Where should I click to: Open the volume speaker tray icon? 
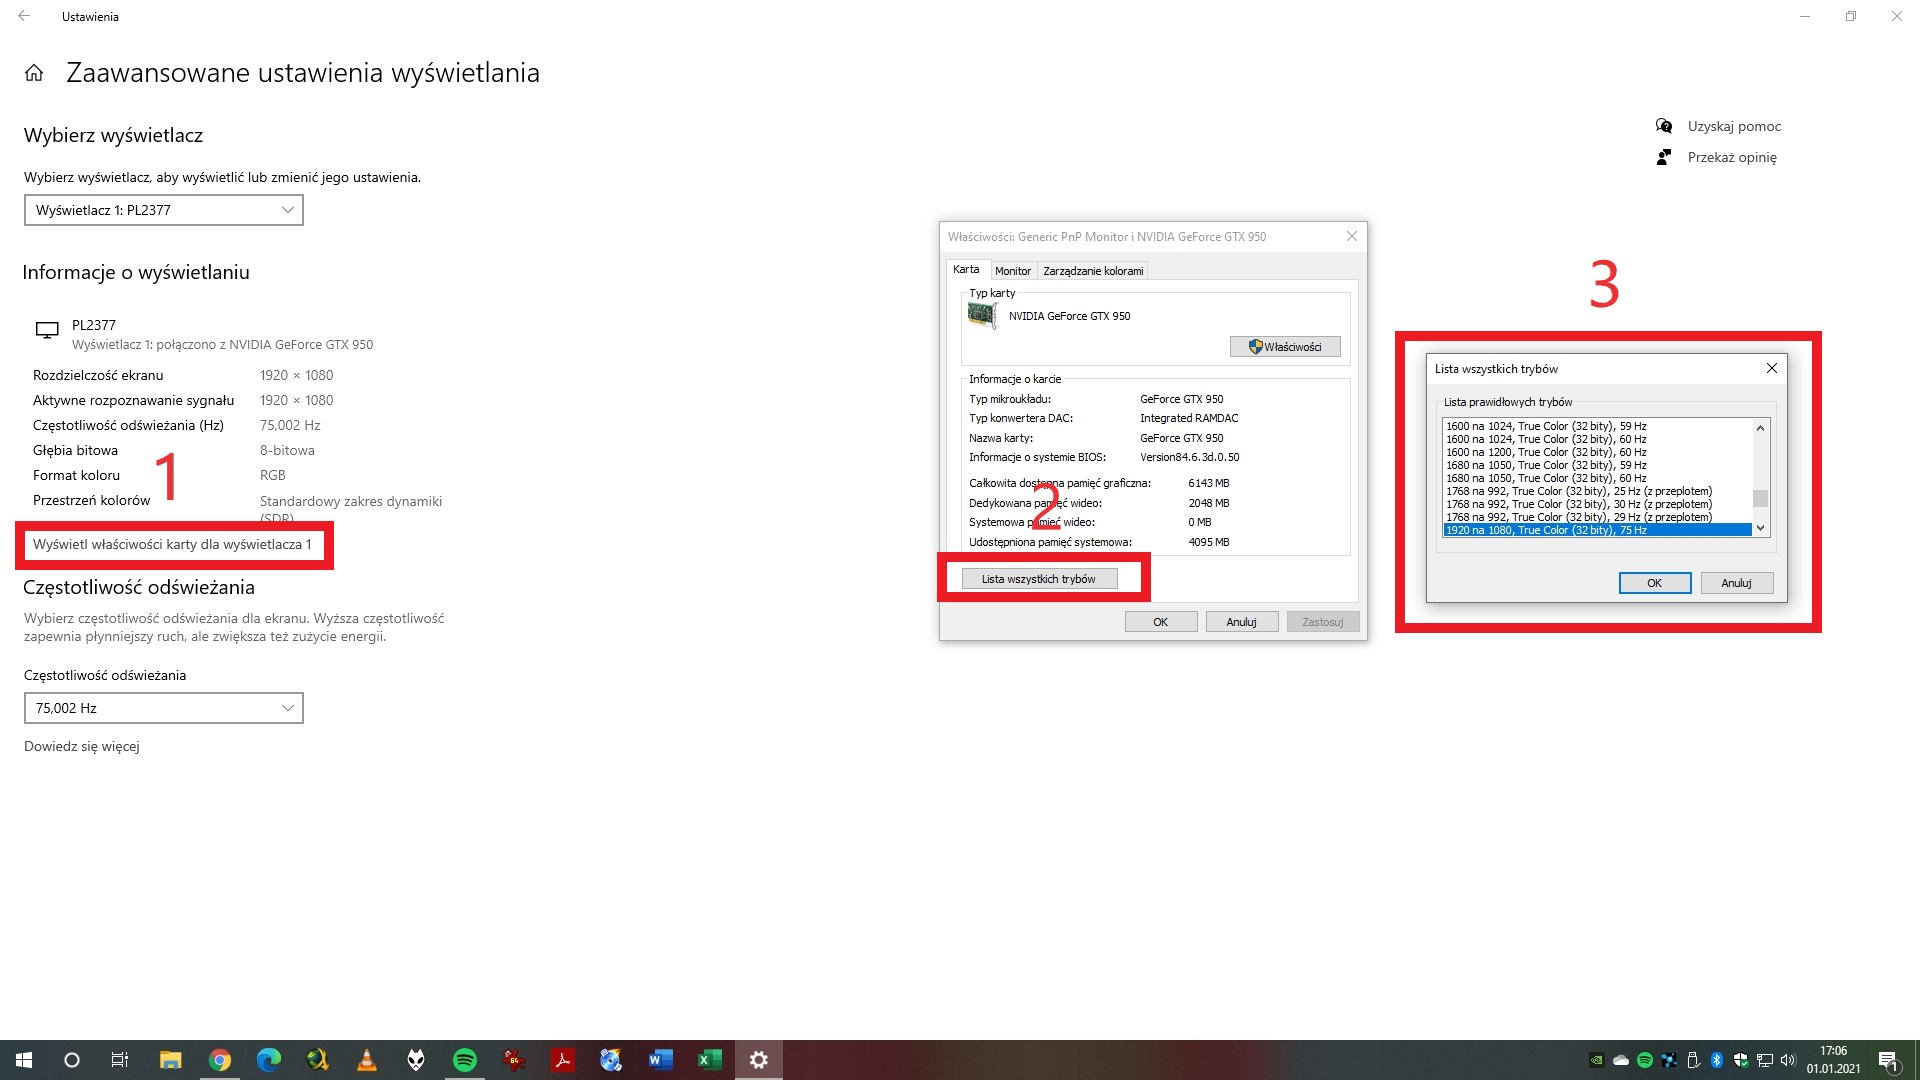[x=1788, y=1060]
